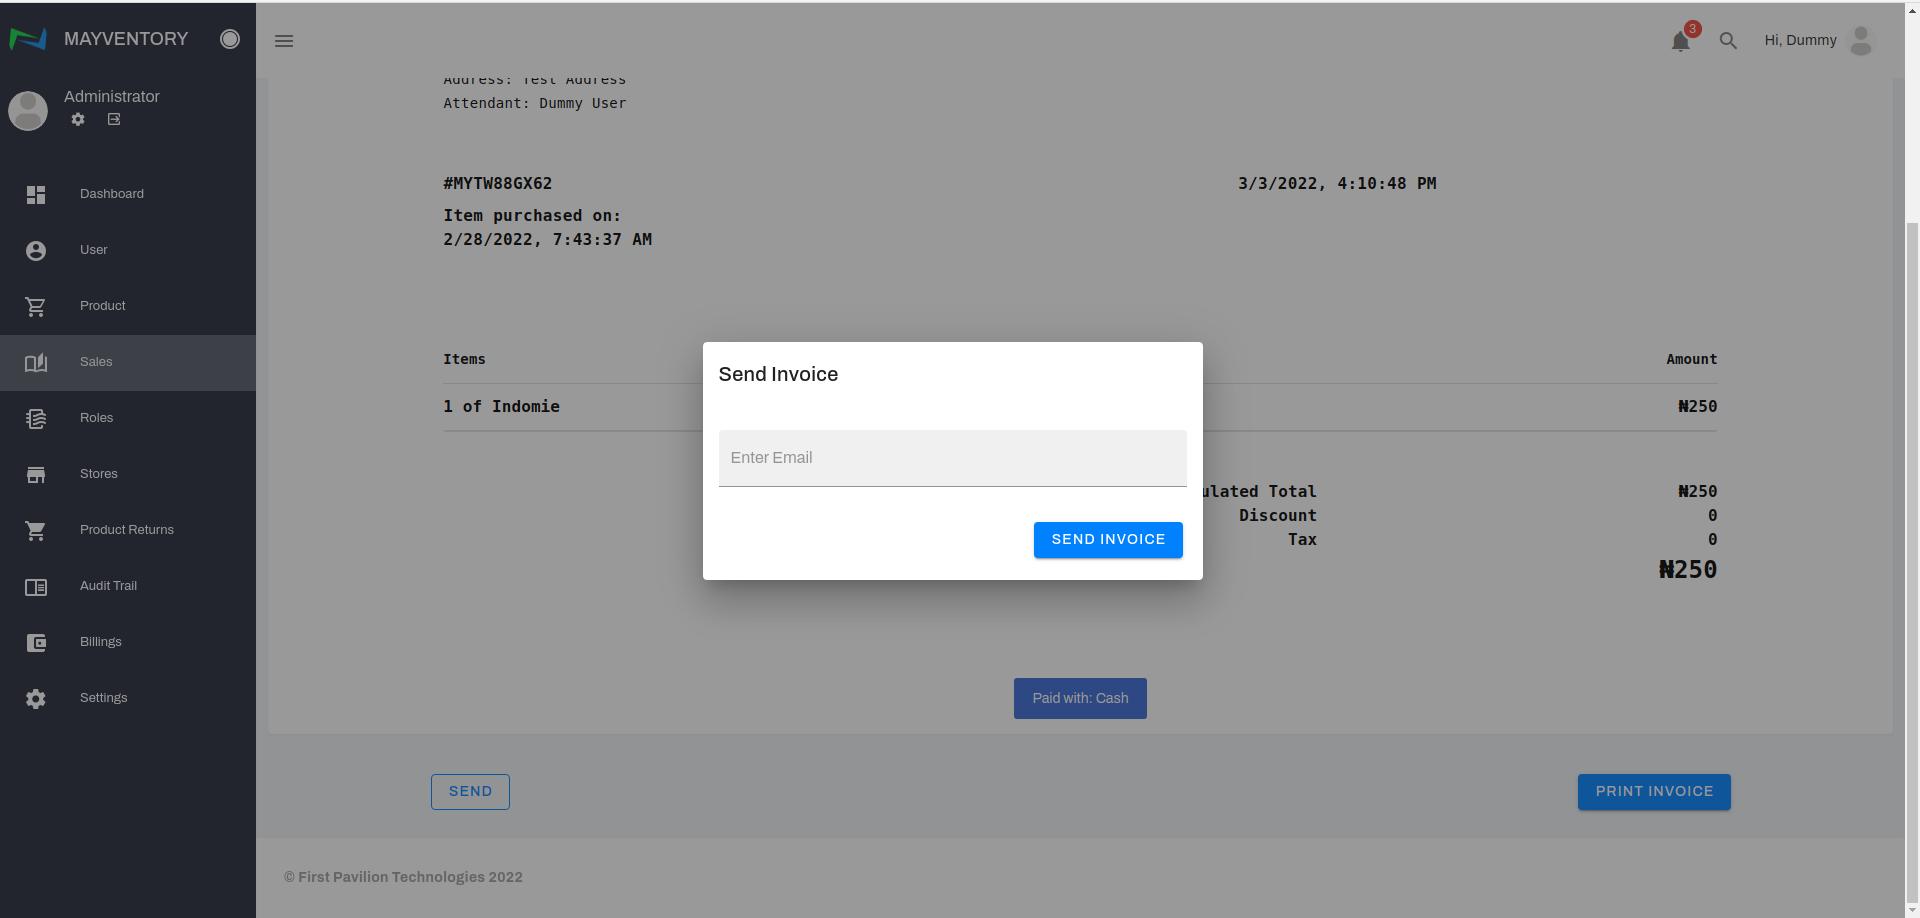Click the Billings wallet icon
1920x918 pixels.
(x=36, y=643)
